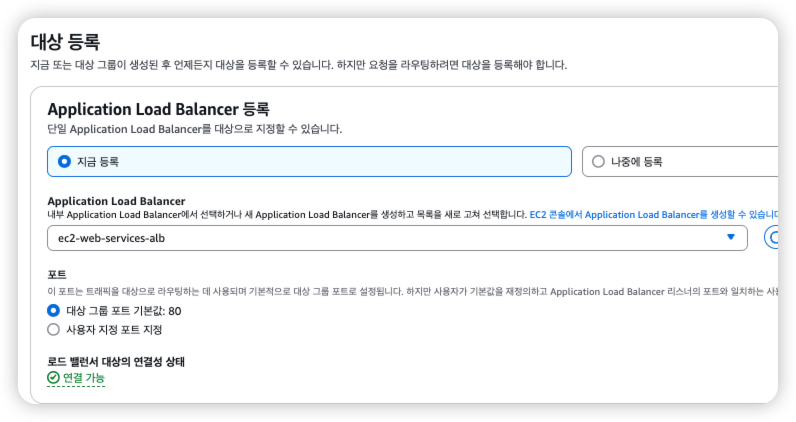The height and width of the screenshot is (422, 796).
Task: Click the '로드 밸런서 대상의 연결성 상태' label
Action: [116, 362]
